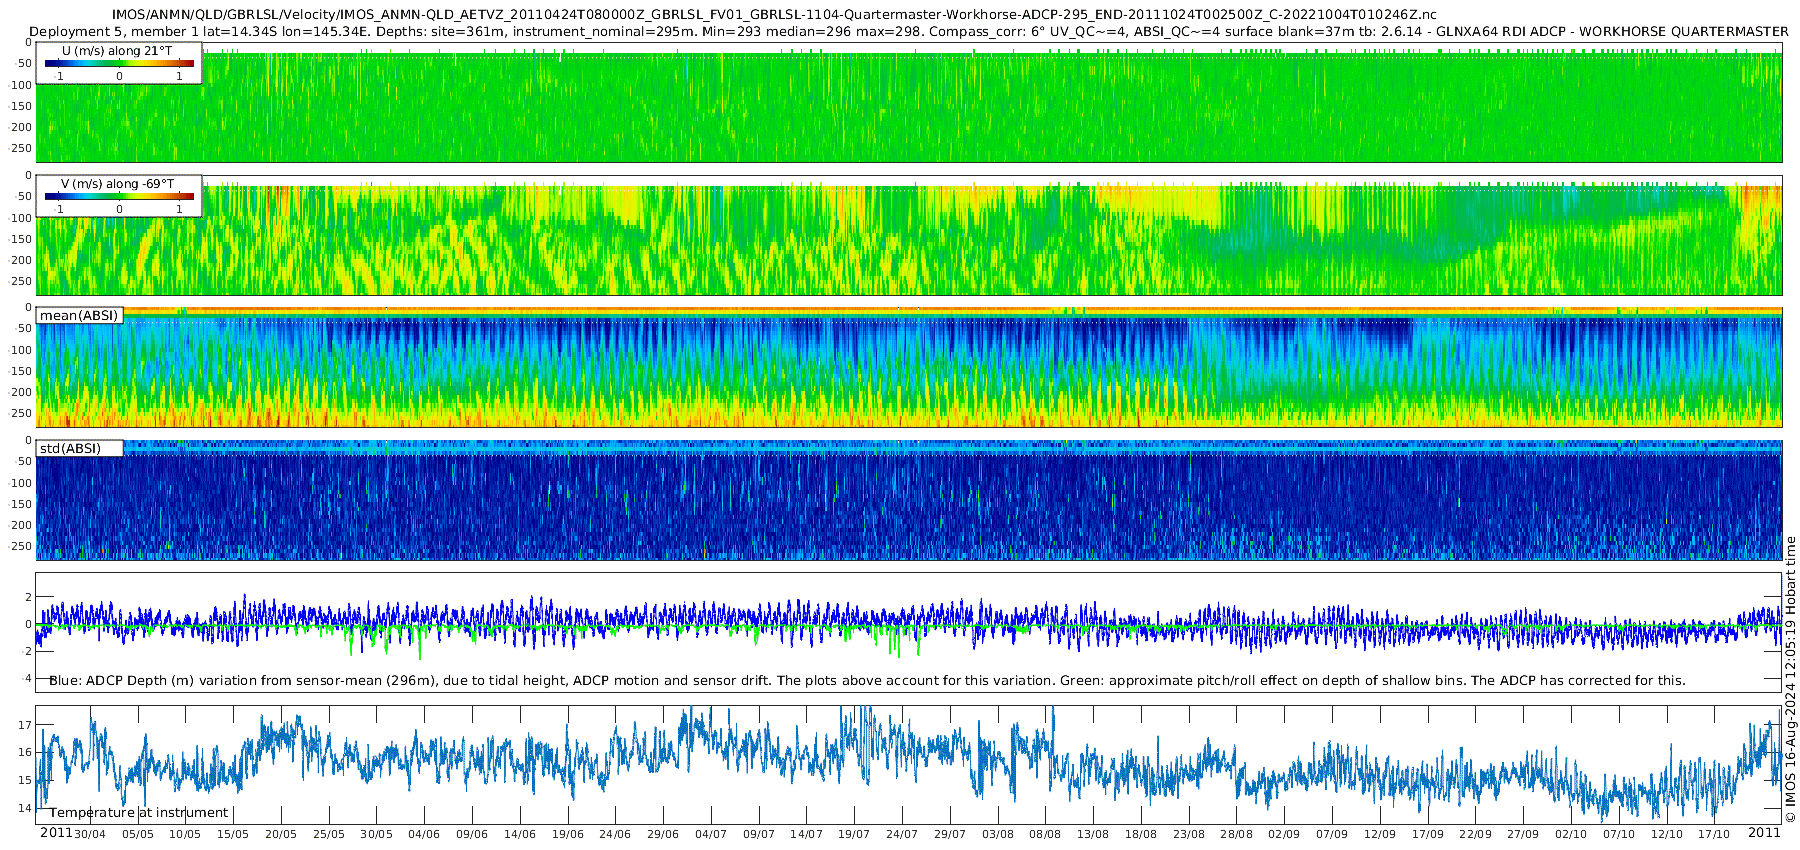This screenshot has width=1800, height=850.
Task: Click the 02/09 date tick label
Action: tap(1284, 834)
